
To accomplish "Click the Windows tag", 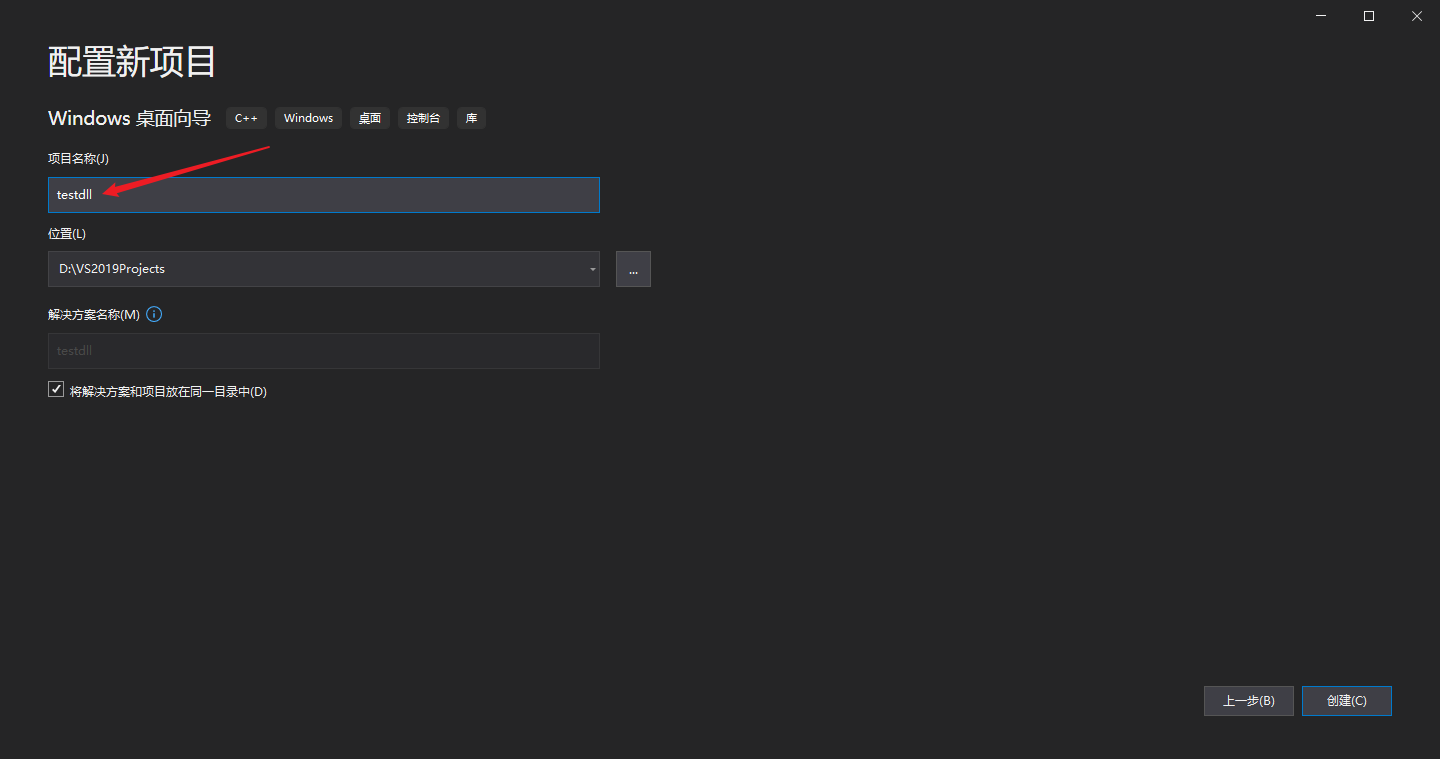I will tap(308, 118).
